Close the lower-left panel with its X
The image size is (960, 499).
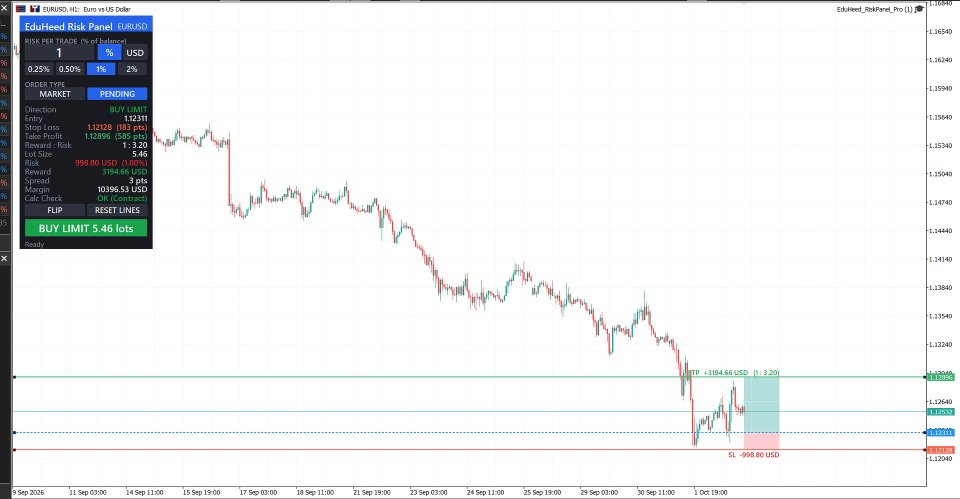[4, 259]
